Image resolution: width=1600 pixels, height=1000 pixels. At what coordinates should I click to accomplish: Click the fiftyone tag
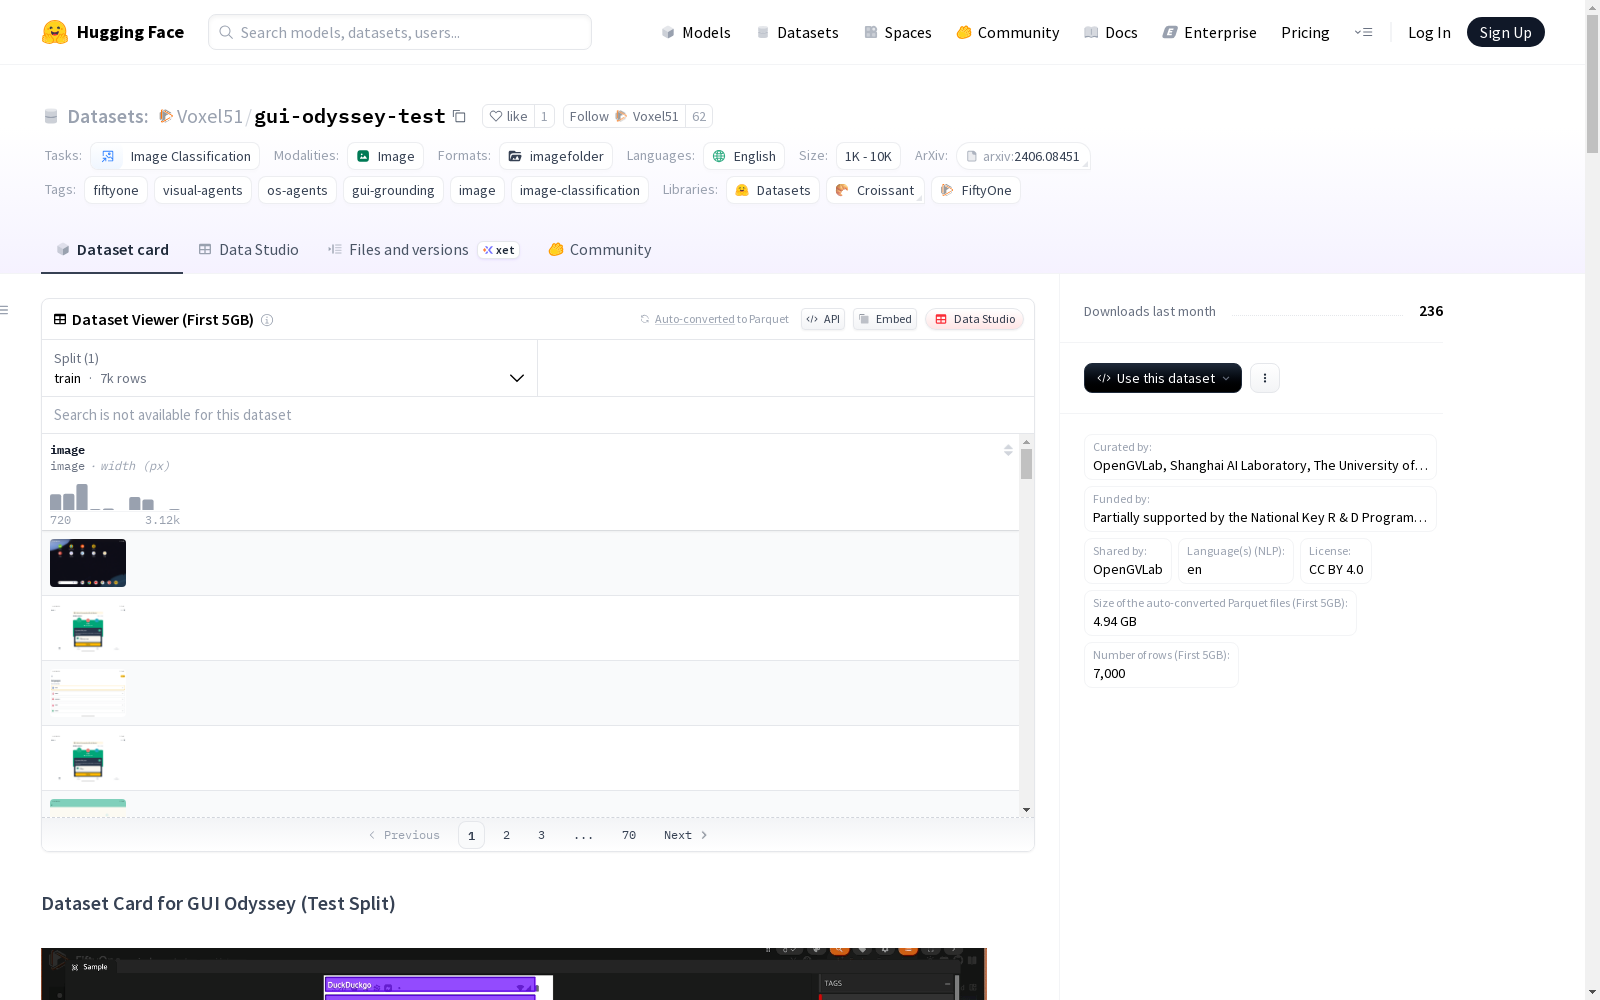coord(116,190)
